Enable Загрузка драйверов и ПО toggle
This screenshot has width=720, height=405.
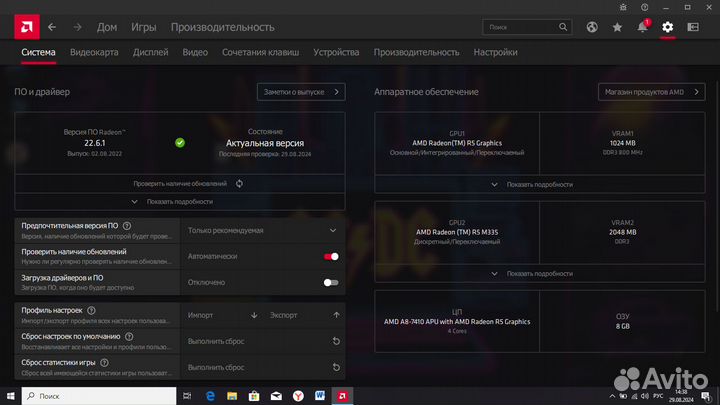coord(331,282)
